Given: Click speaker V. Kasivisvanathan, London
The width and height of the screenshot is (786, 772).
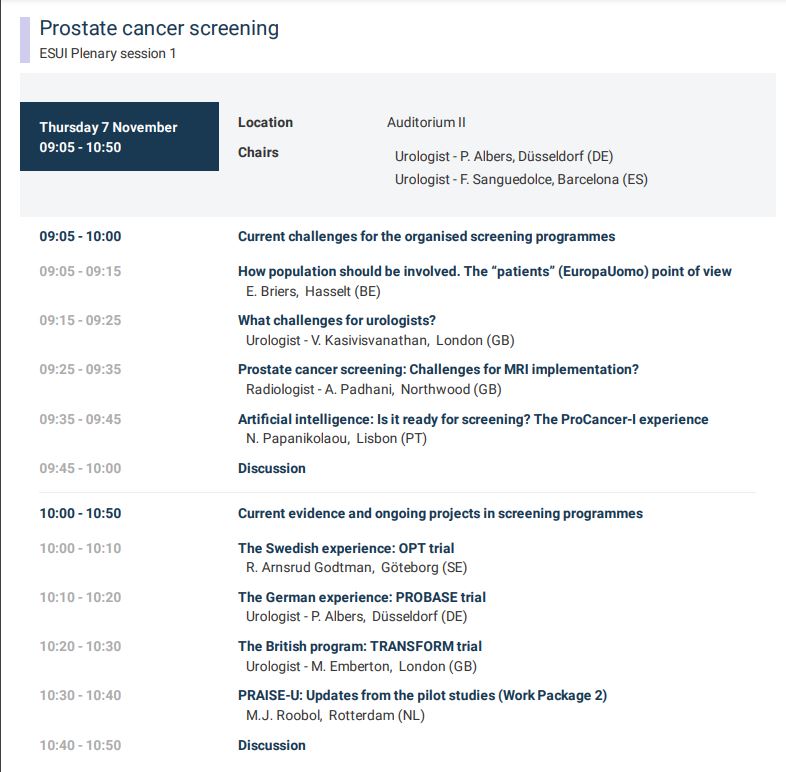Looking at the screenshot, I should click(380, 340).
